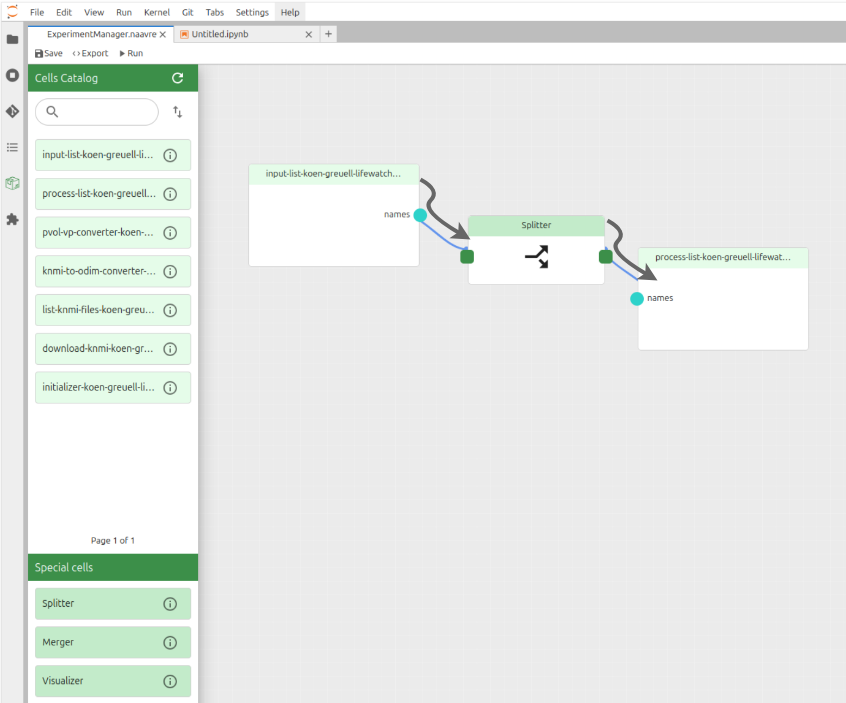Select the Splitter node header on canvas
Screen dimensions: 846x703
coord(536,226)
